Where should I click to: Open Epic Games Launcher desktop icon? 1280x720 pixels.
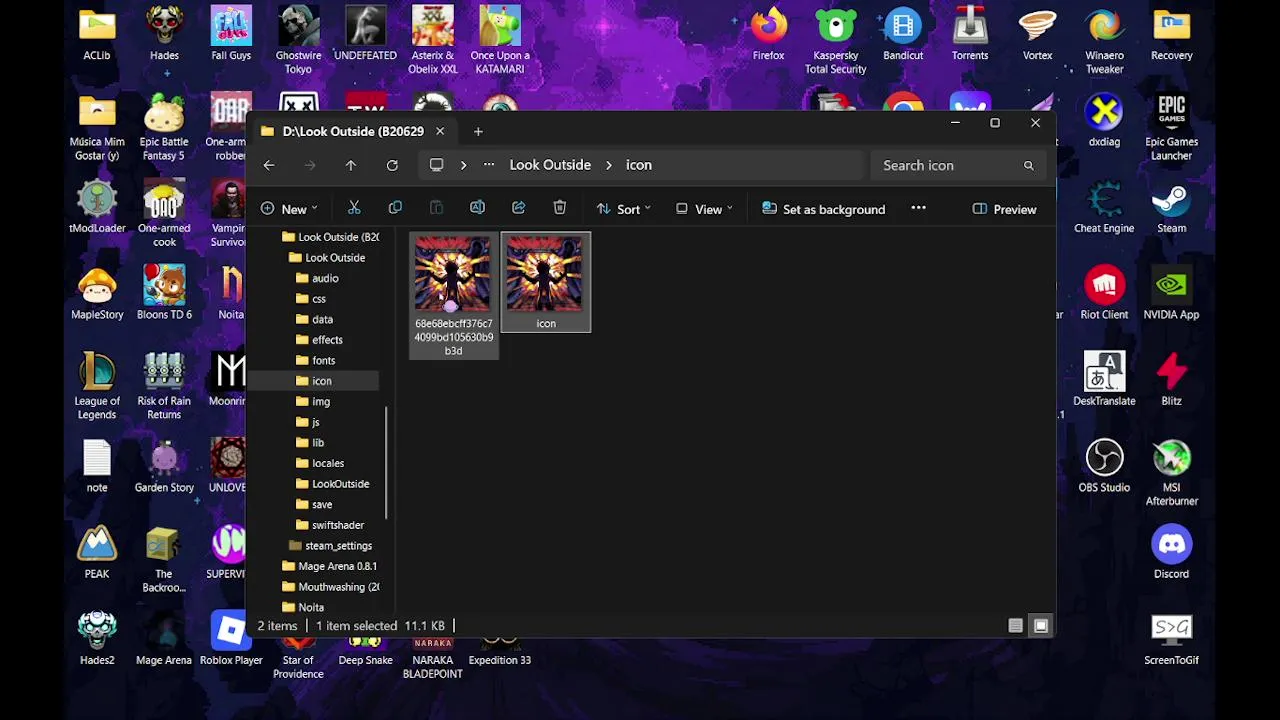[x=1171, y=128]
